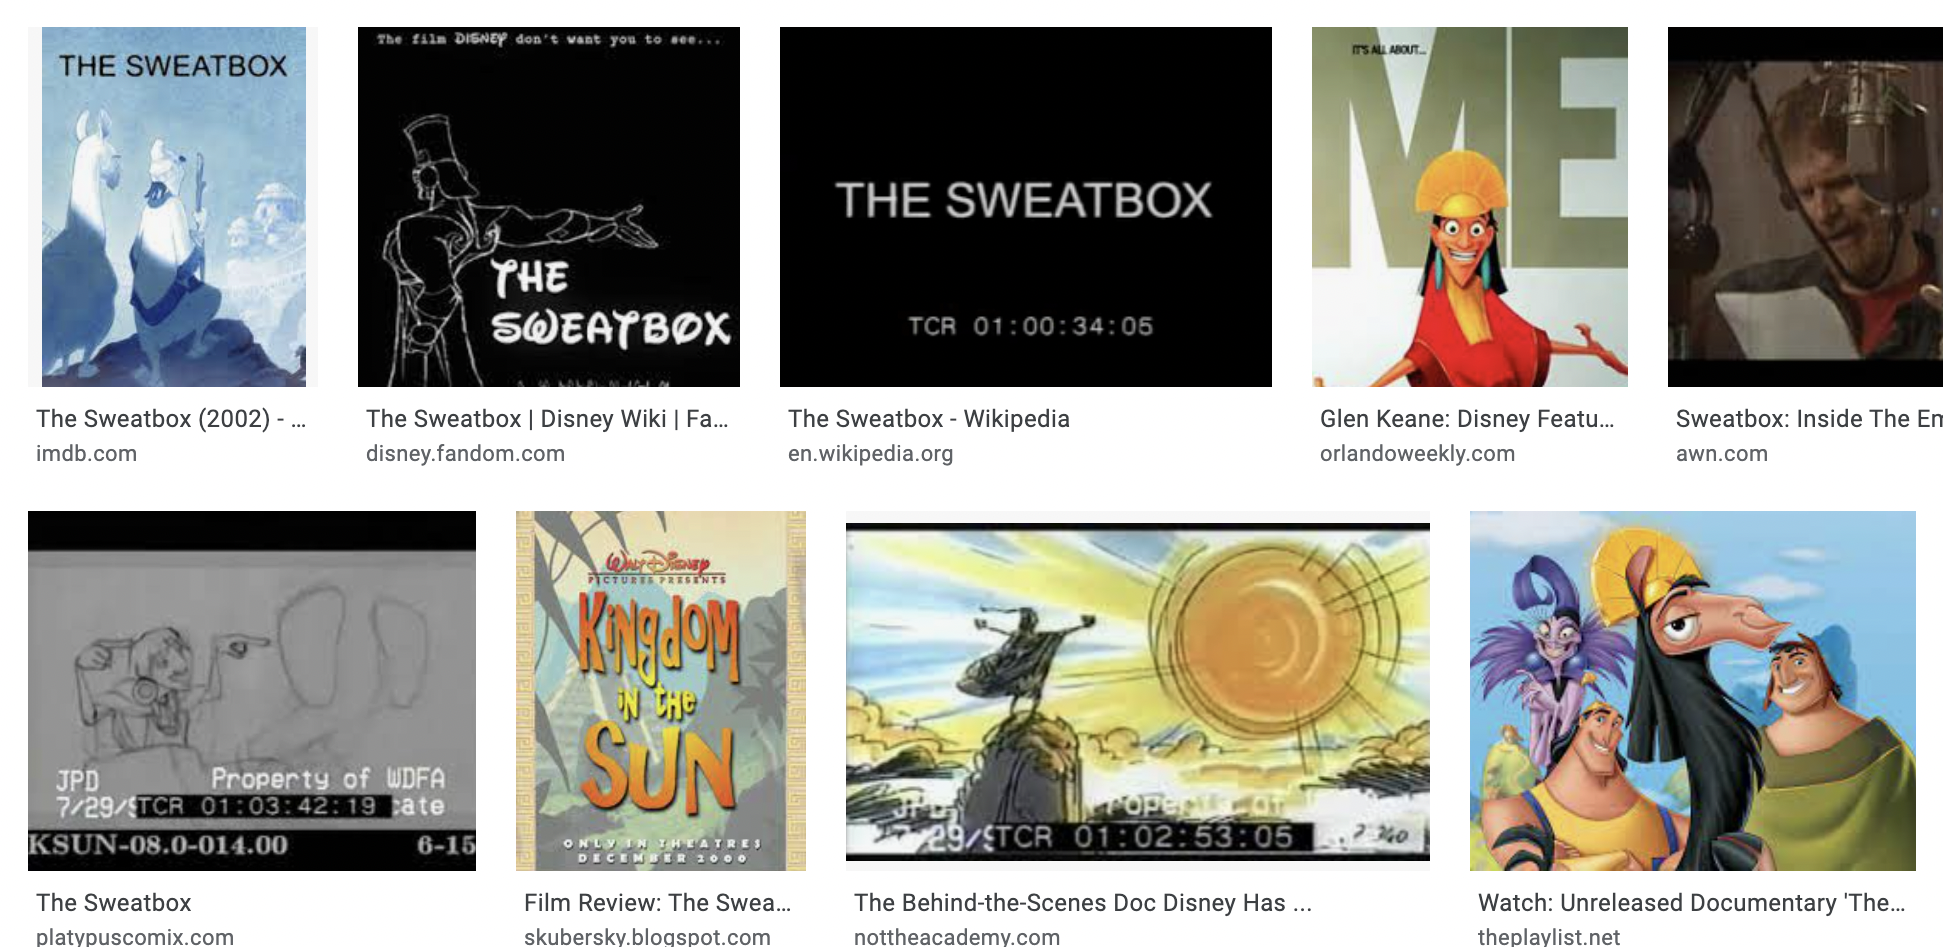The width and height of the screenshot is (1943, 947).
Task: Open the grey pencil sketch WDFA thumbnail
Action: click(x=252, y=691)
